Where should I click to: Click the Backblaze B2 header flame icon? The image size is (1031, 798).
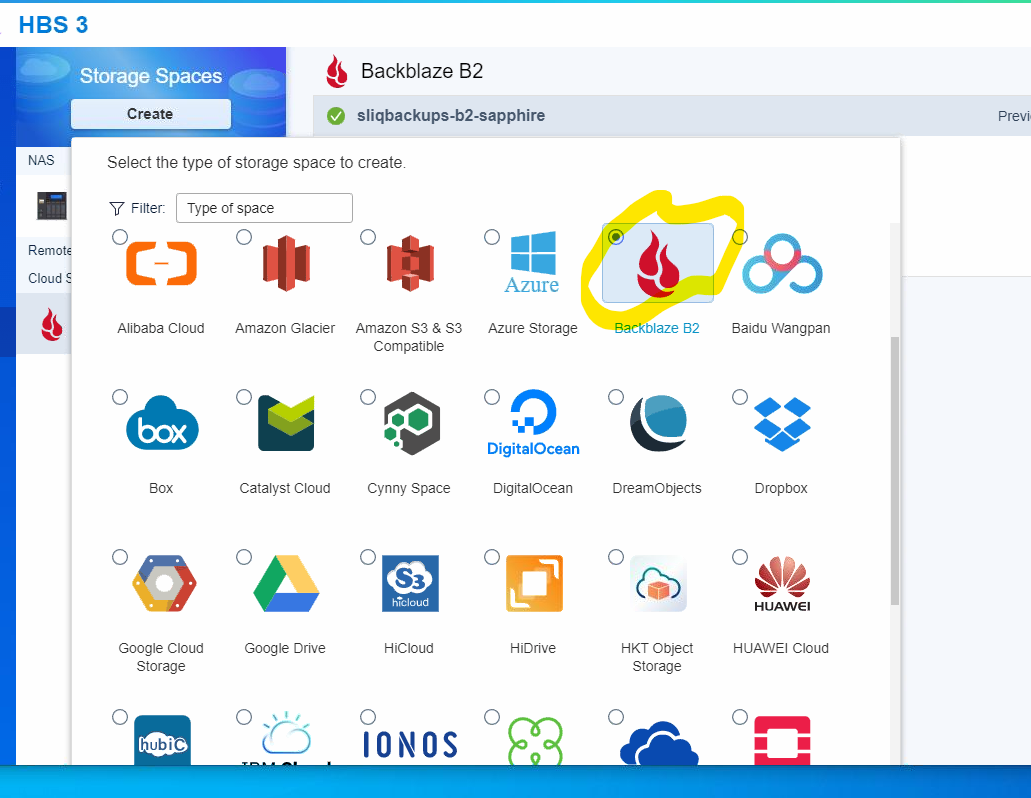337,72
